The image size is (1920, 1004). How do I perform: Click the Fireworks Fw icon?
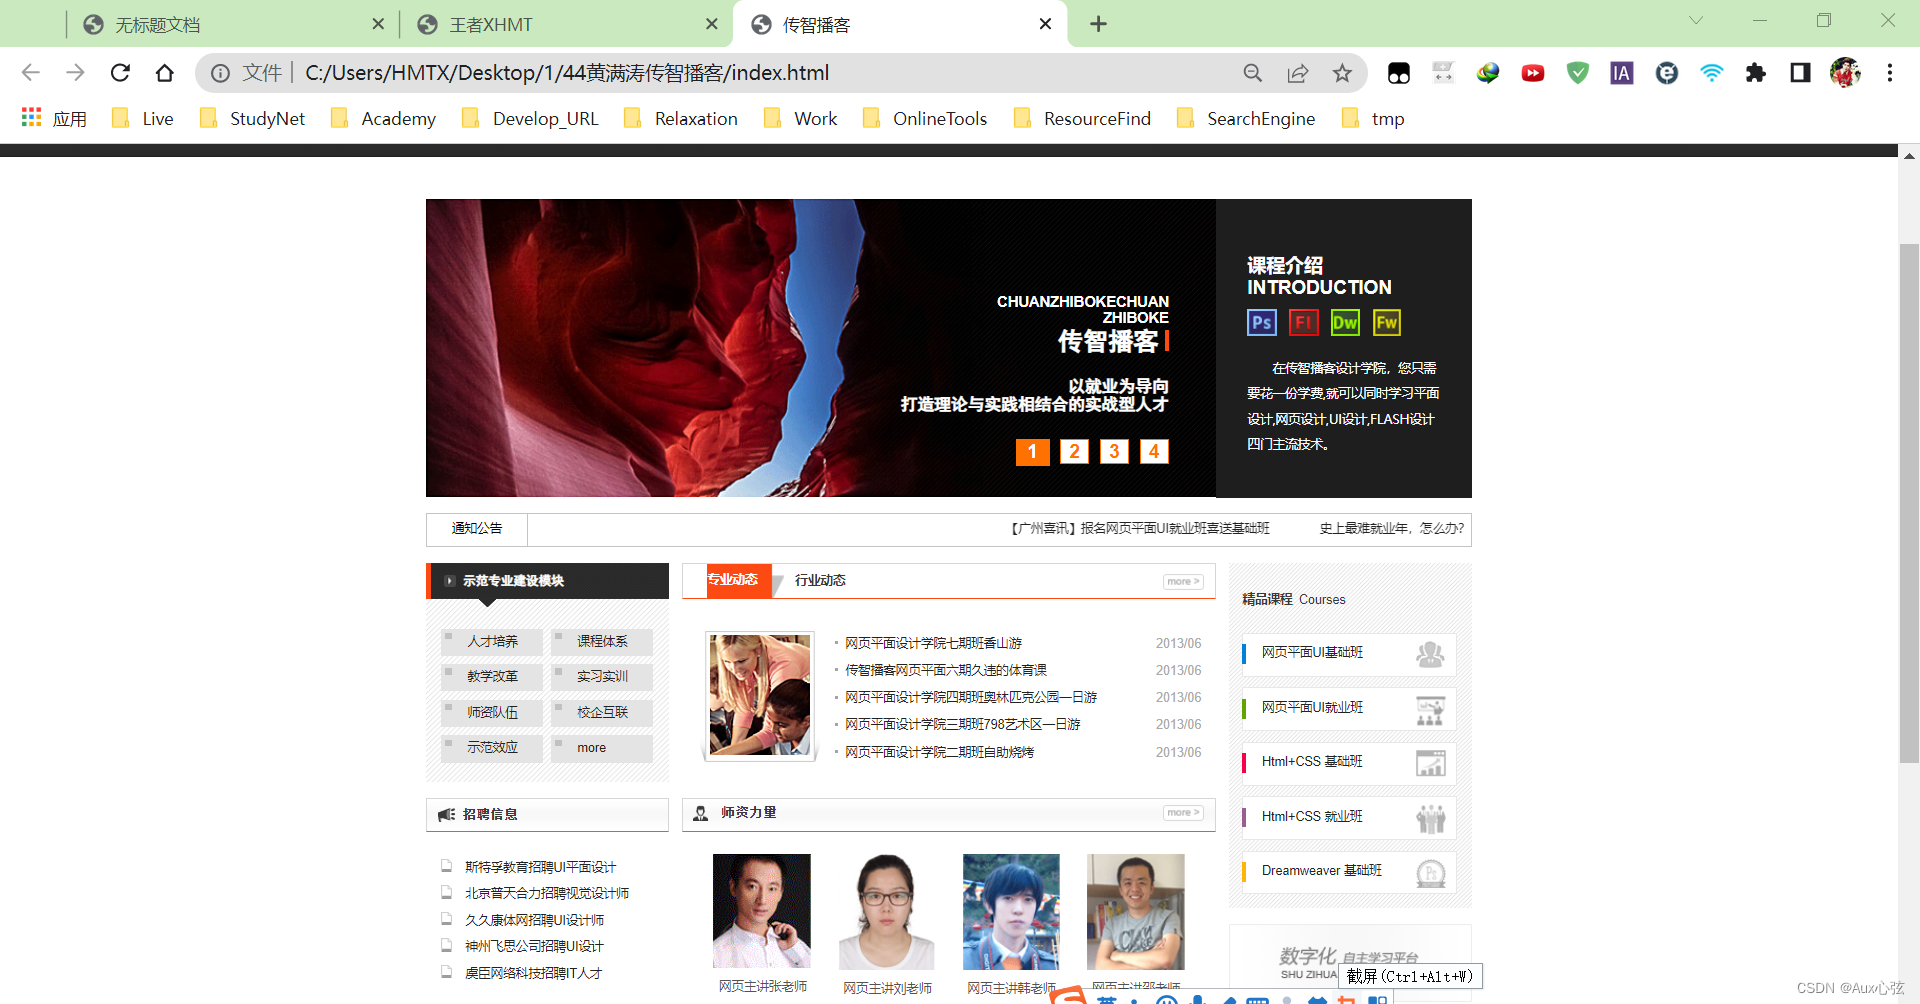1387,322
